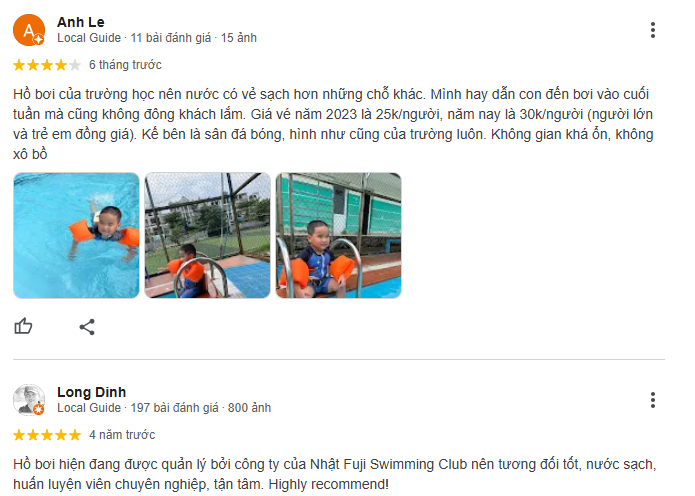
Task: Click the '6 tháng trước' timestamp
Action: point(125,65)
